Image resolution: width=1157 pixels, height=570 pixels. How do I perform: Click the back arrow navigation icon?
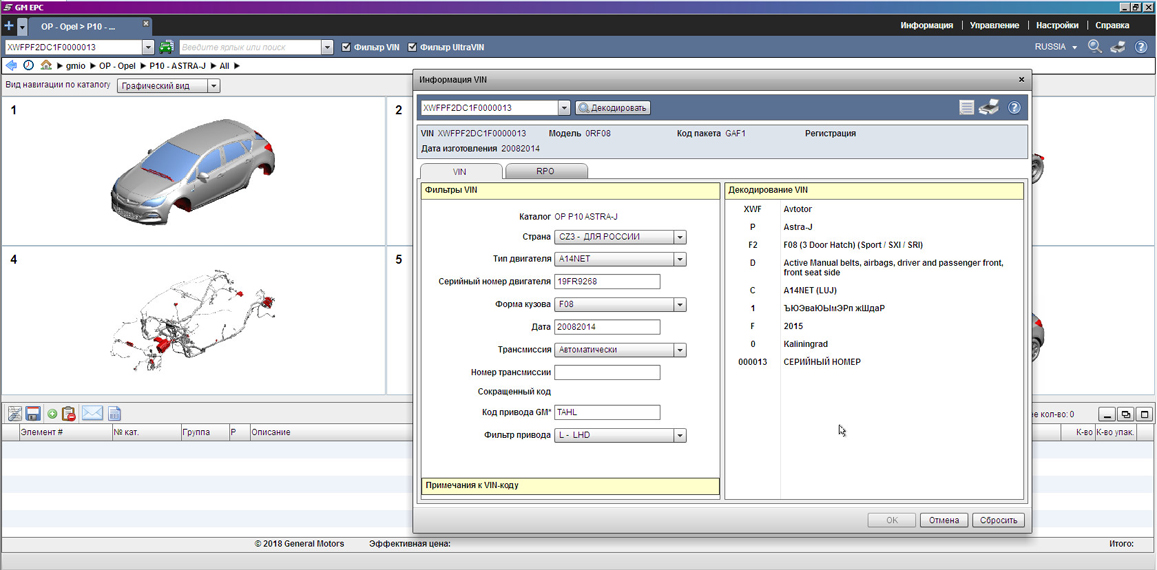click(x=11, y=66)
